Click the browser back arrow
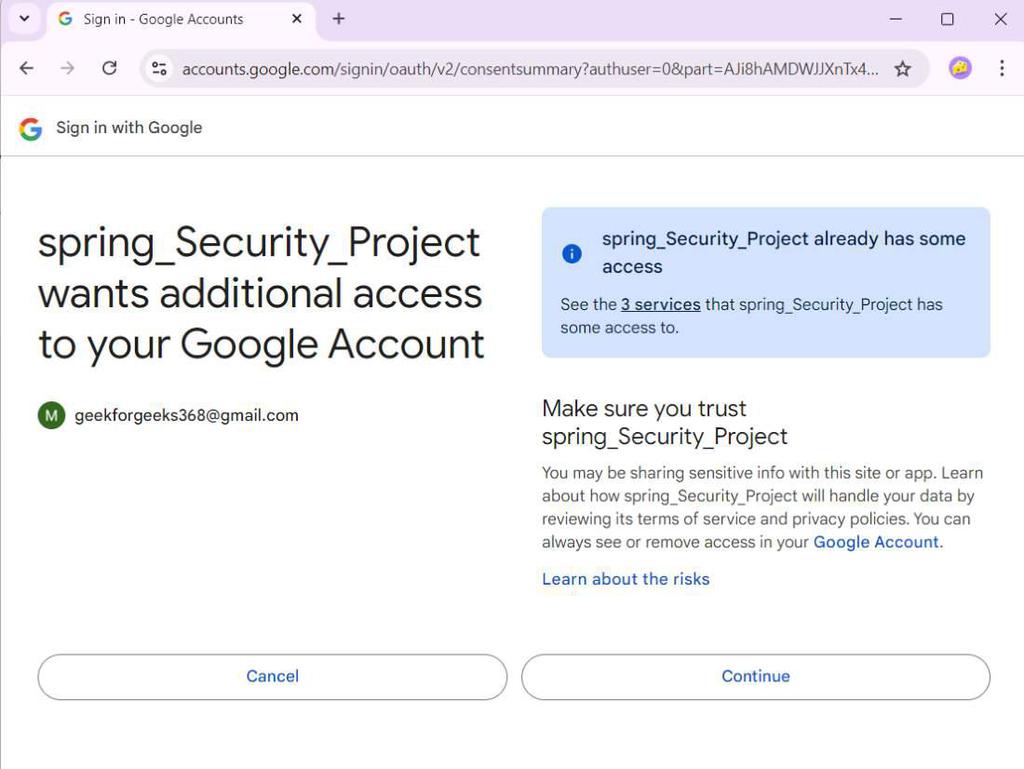 27,69
